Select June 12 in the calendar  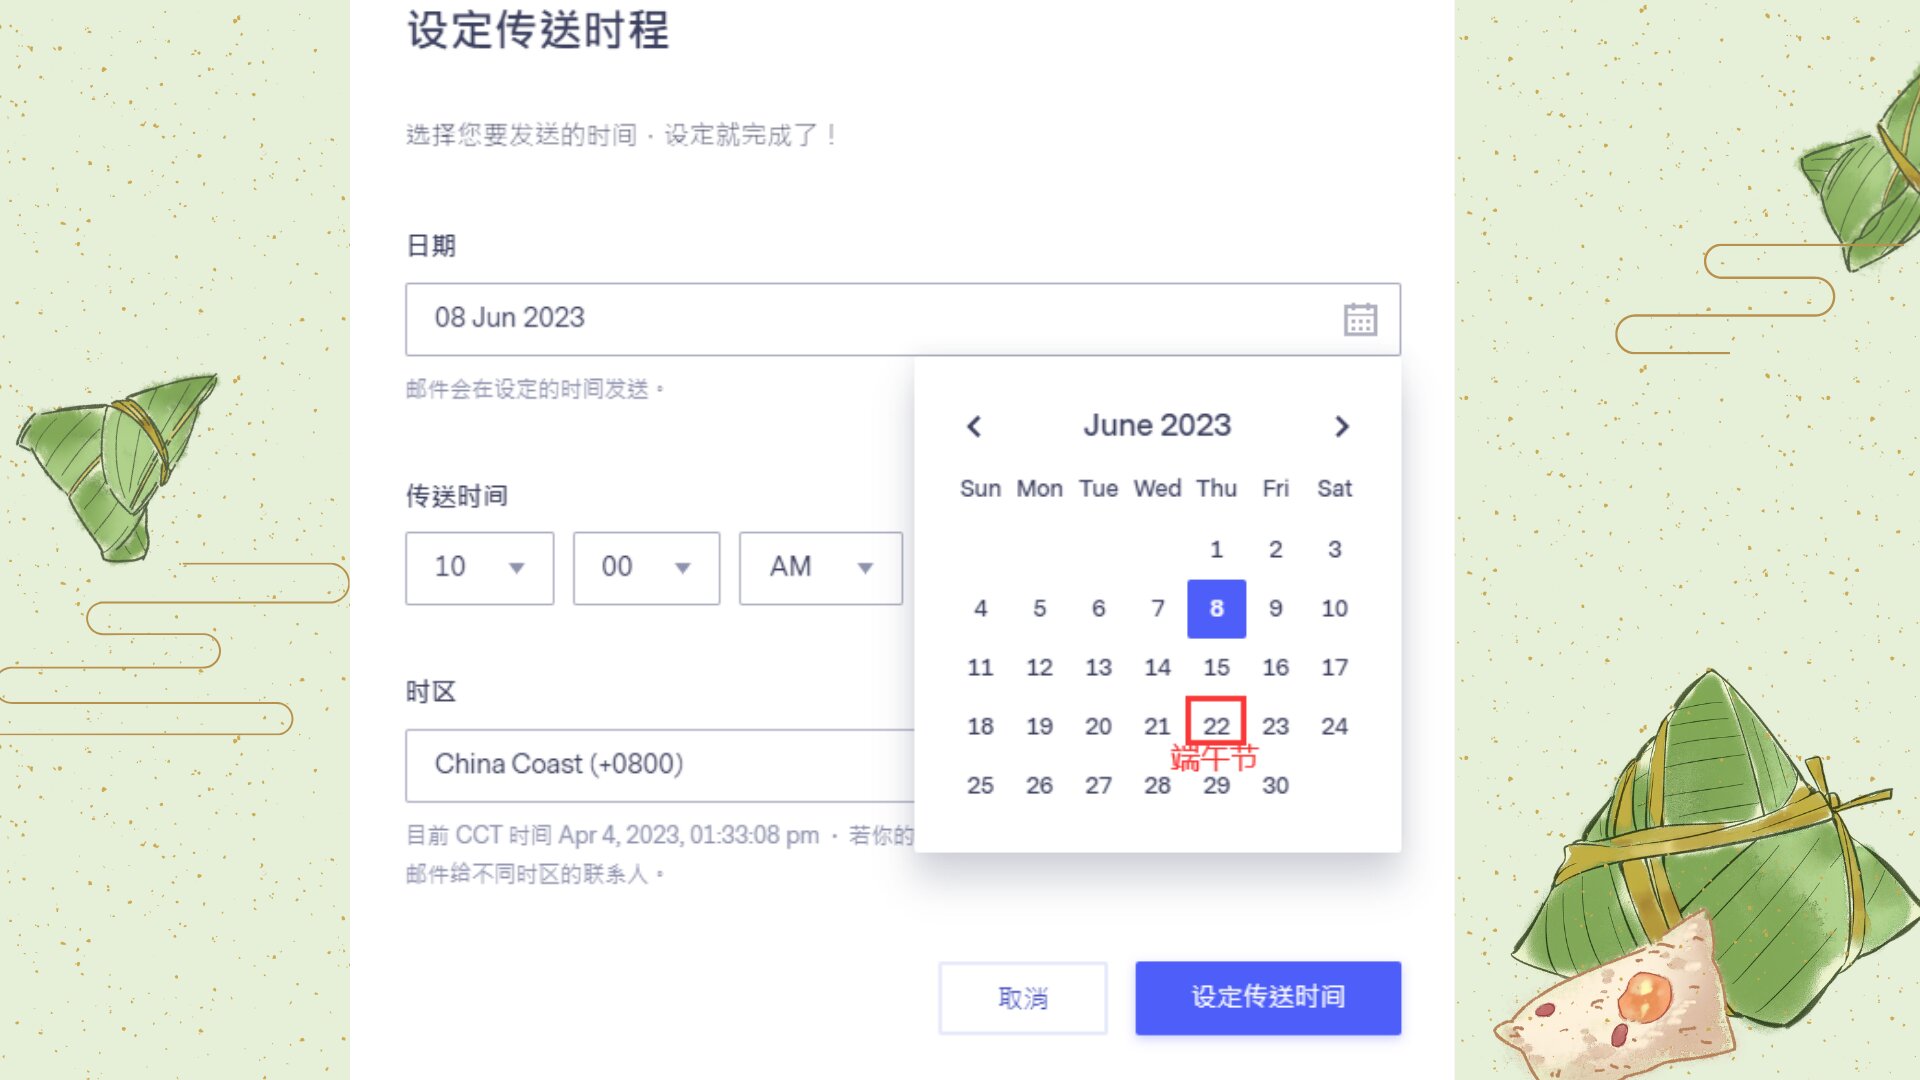[1039, 667]
